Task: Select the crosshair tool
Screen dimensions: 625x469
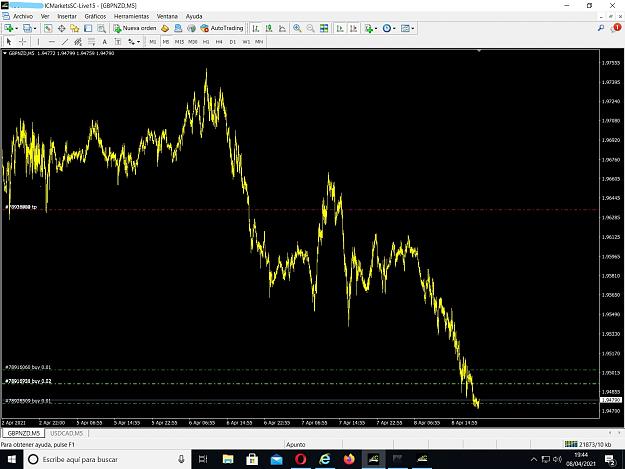Action: pyautogui.click(x=22, y=41)
